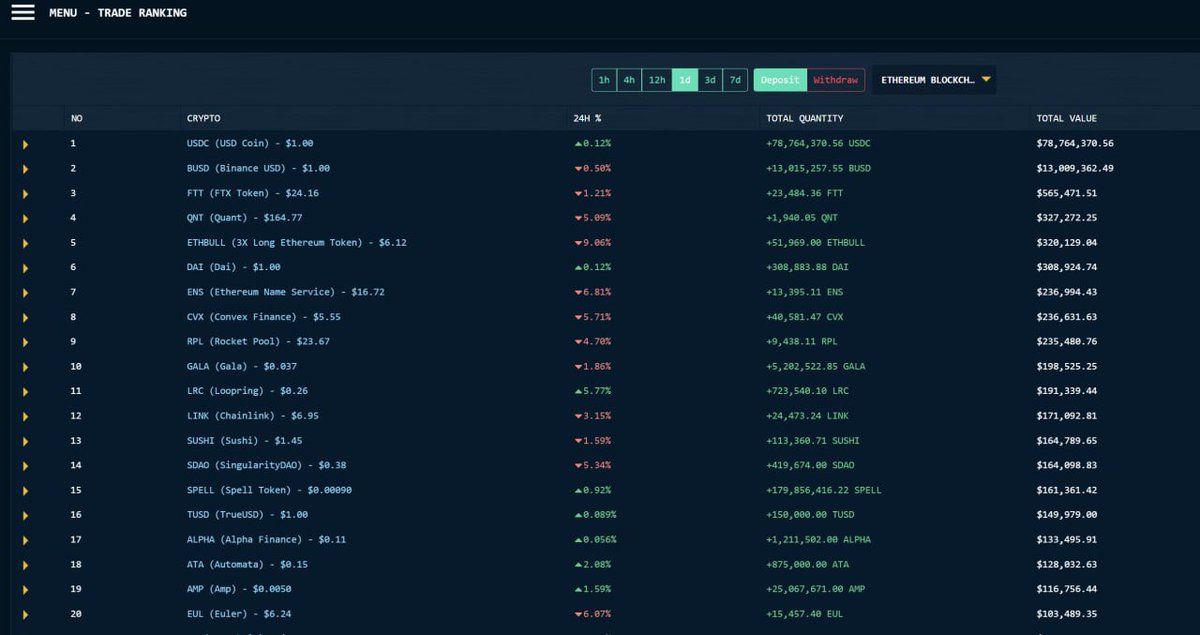This screenshot has height=635, width=1200.
Task: Expand row 14 SDAO details
Action: click(x=25, y=466)
